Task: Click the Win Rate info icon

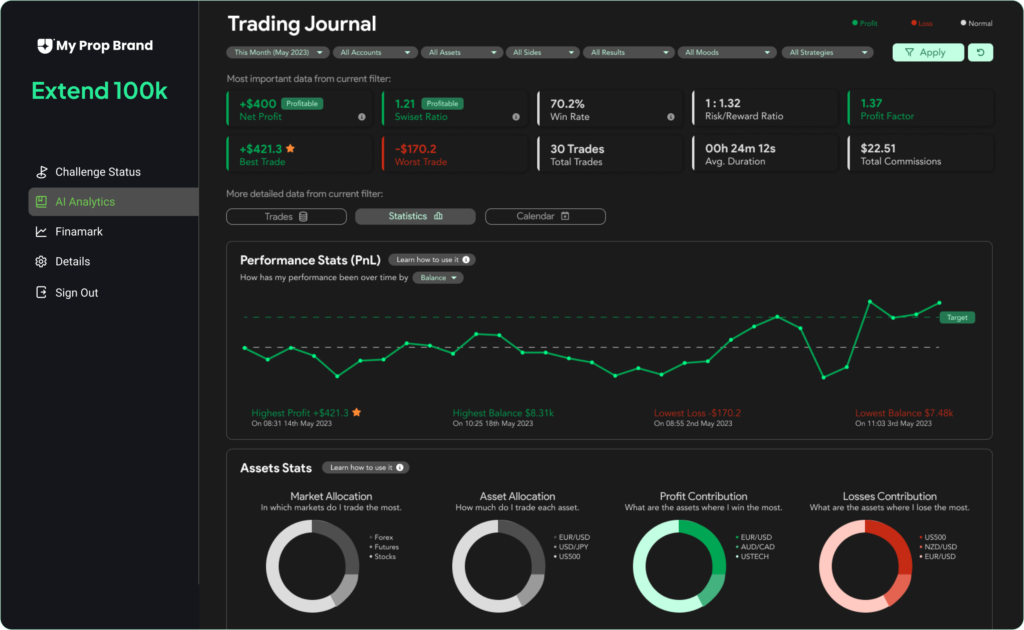Action: click(x=670, y=117)
